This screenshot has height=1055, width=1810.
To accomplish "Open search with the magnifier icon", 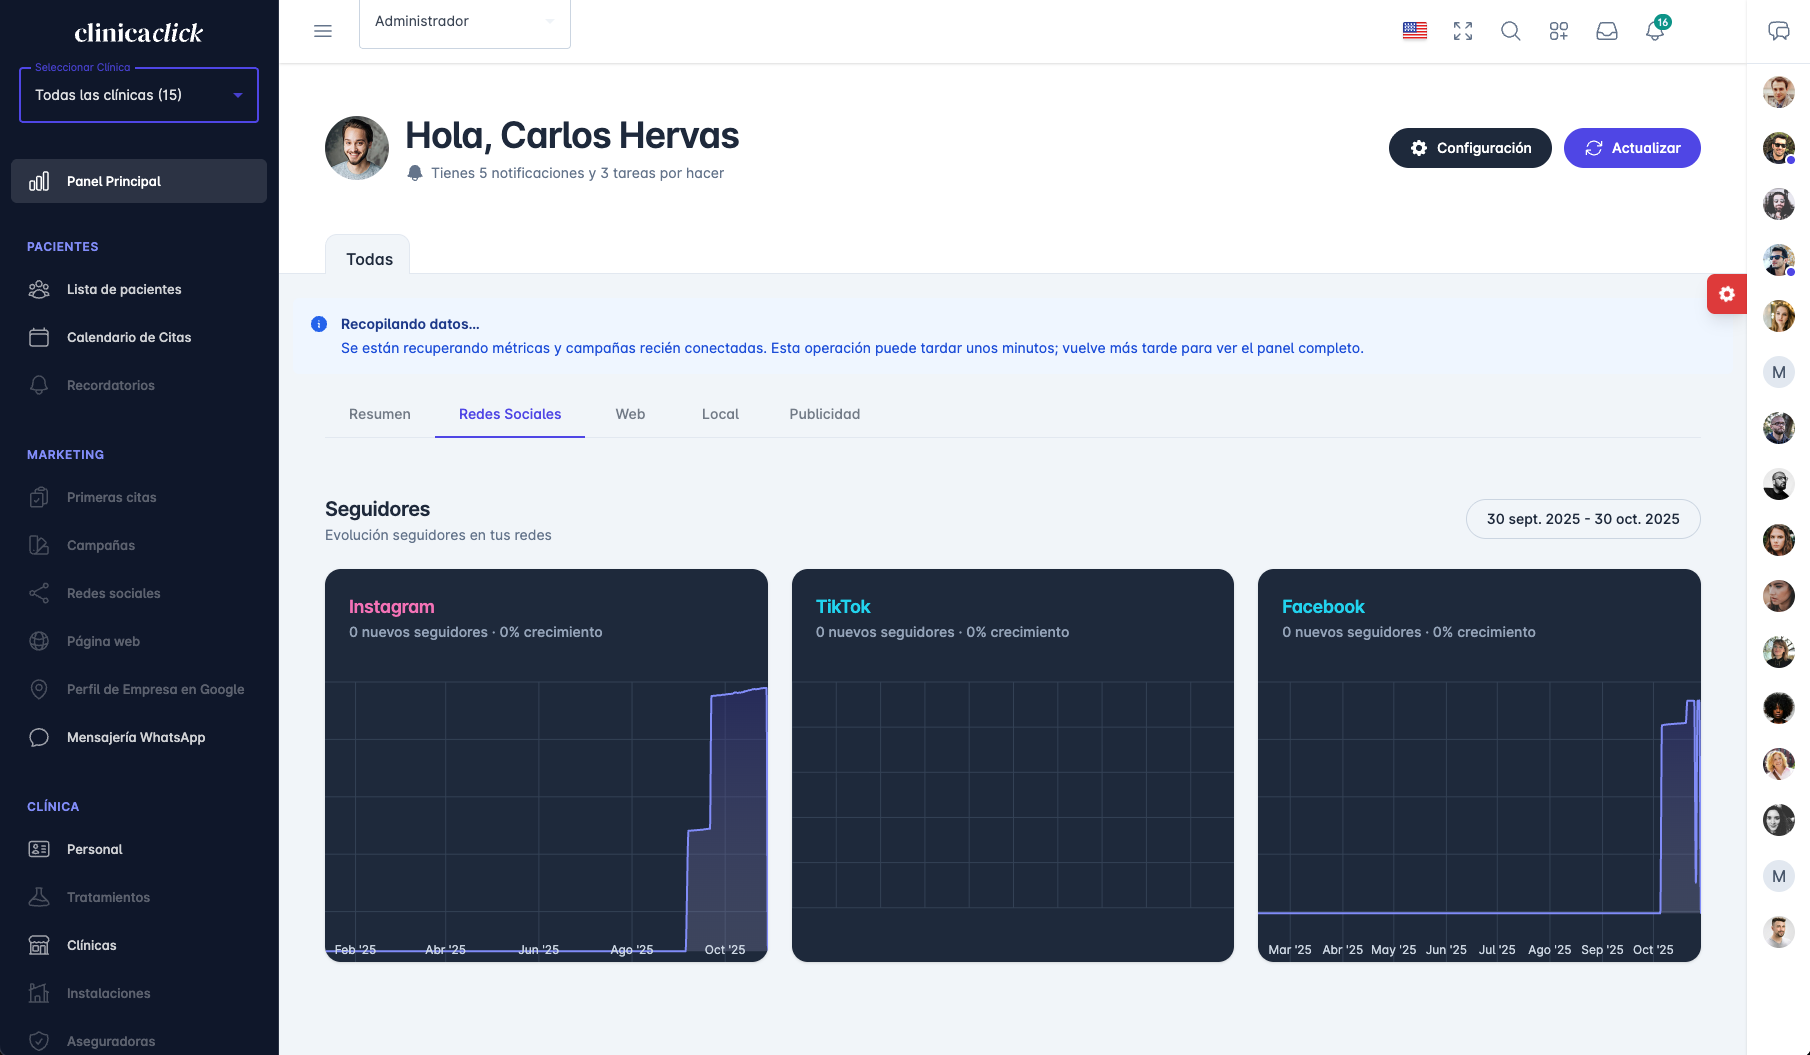I will [x=1510, y=31].
